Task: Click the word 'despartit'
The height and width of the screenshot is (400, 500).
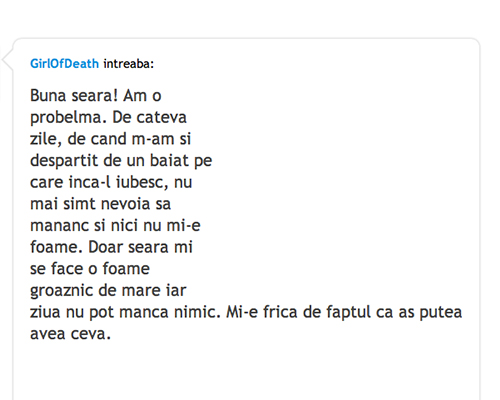Action: [64, 161]
